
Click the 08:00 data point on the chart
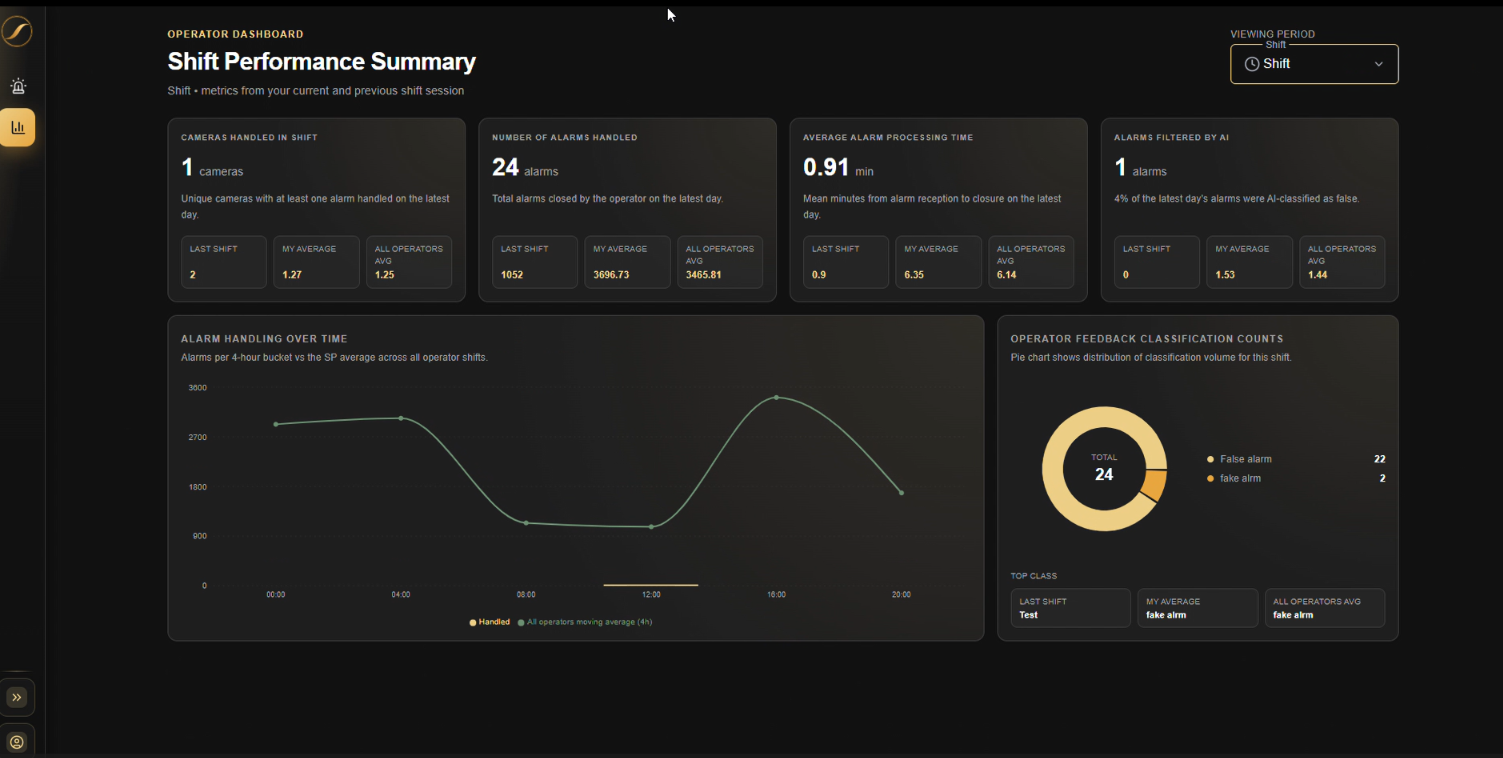[x=526, y=523]
